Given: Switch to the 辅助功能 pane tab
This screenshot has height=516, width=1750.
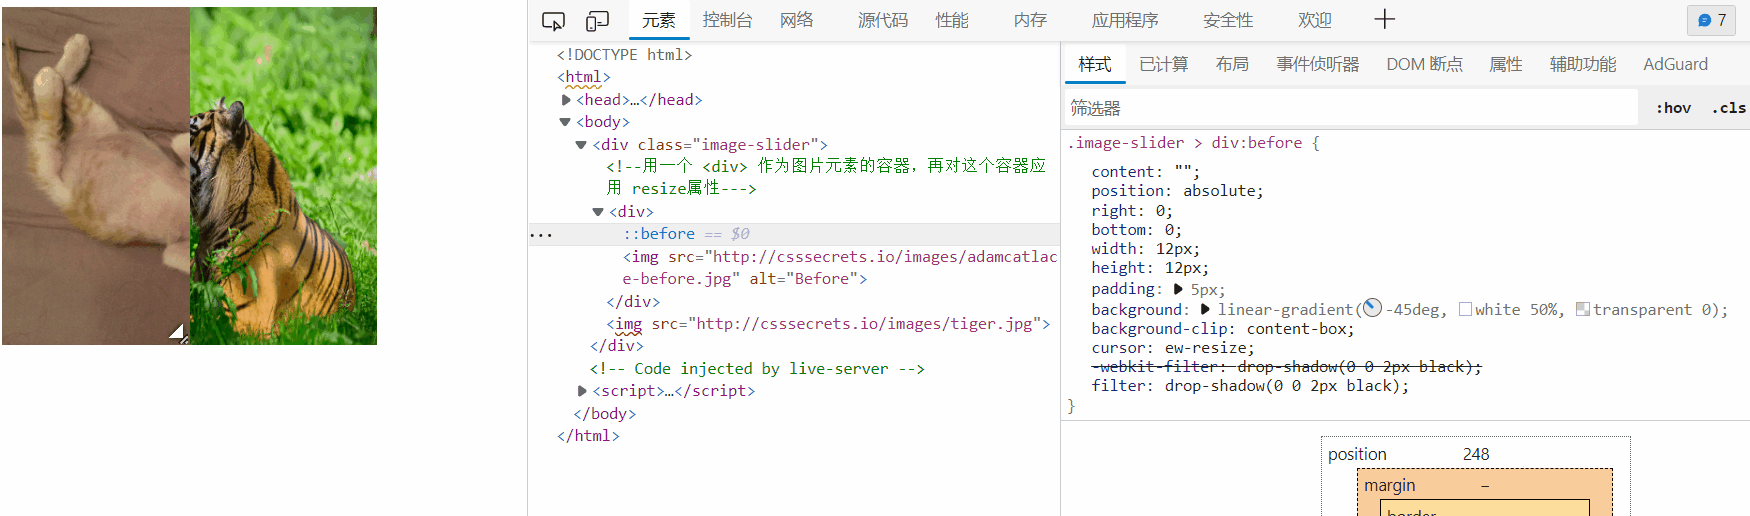Looking at the screenshot, I should [x=1583, y=64].
